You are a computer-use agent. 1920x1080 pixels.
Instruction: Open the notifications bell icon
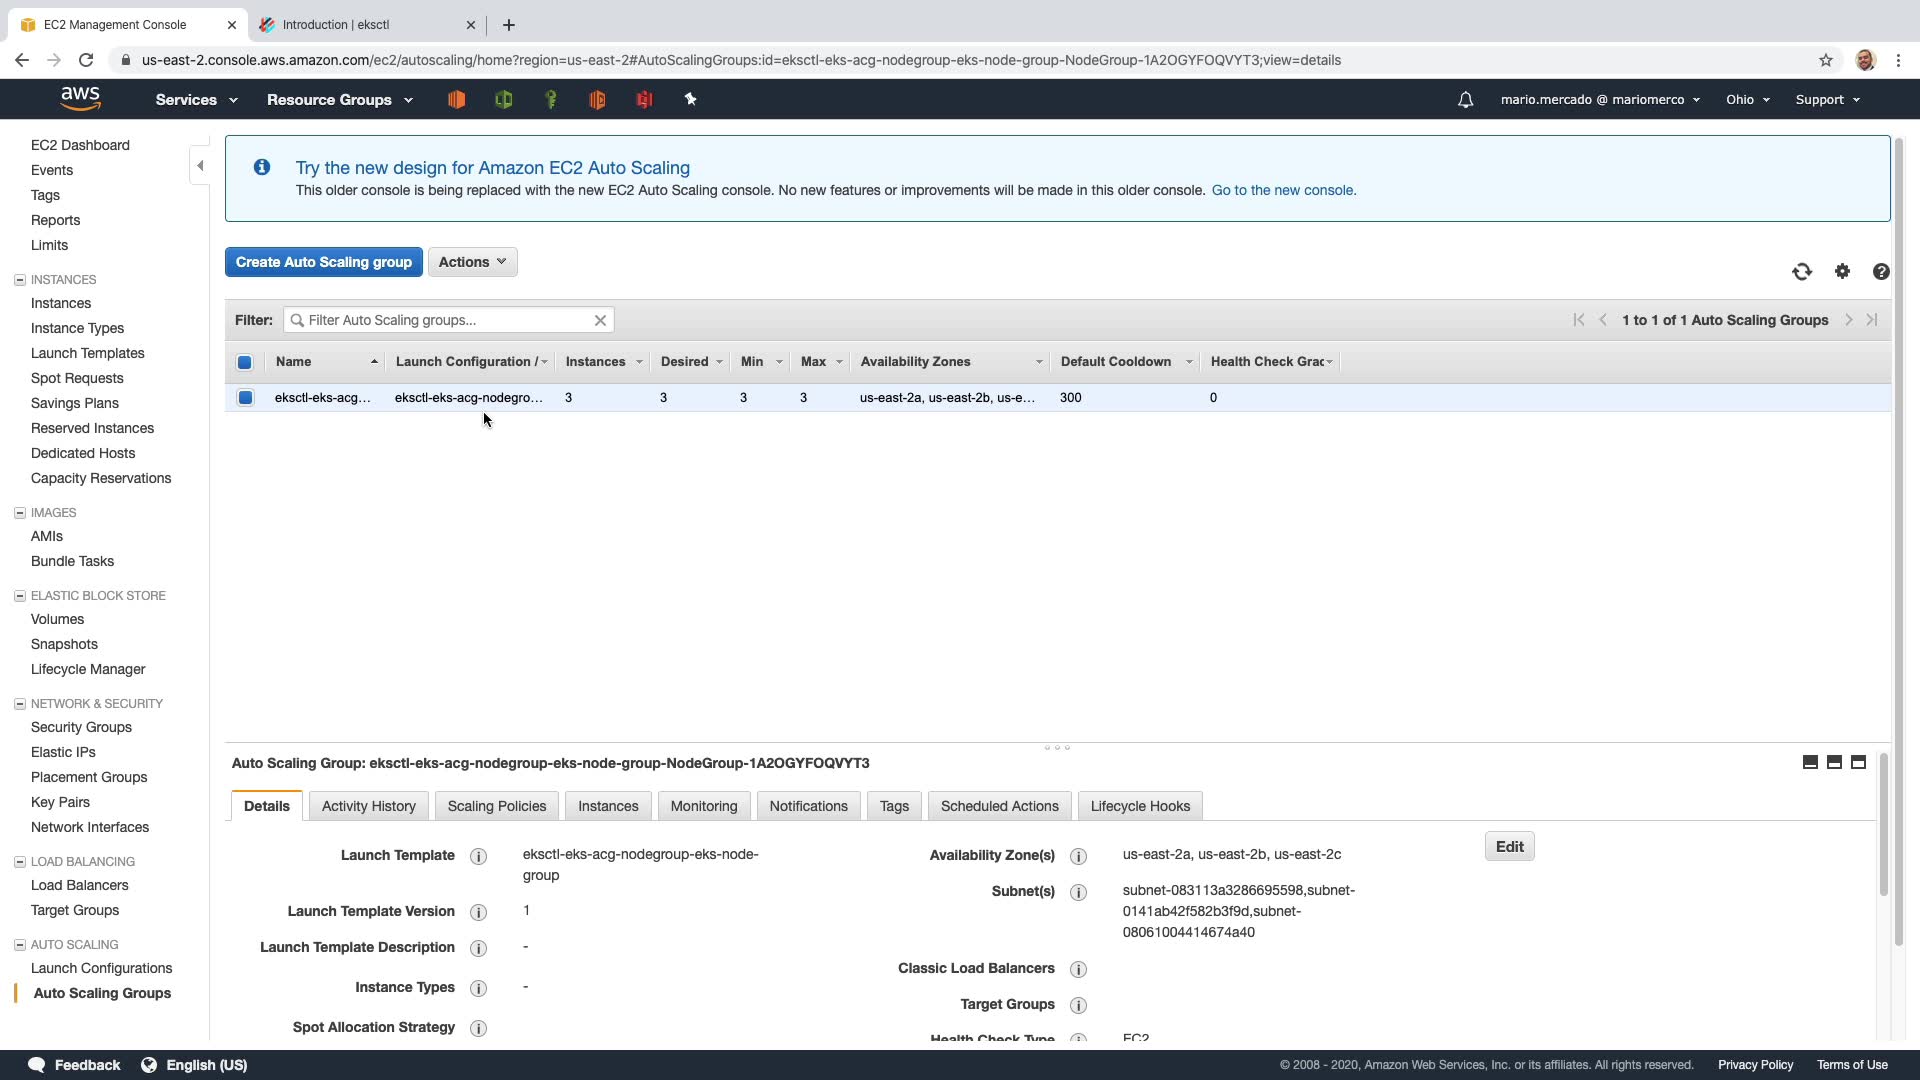pos(1465,100)
